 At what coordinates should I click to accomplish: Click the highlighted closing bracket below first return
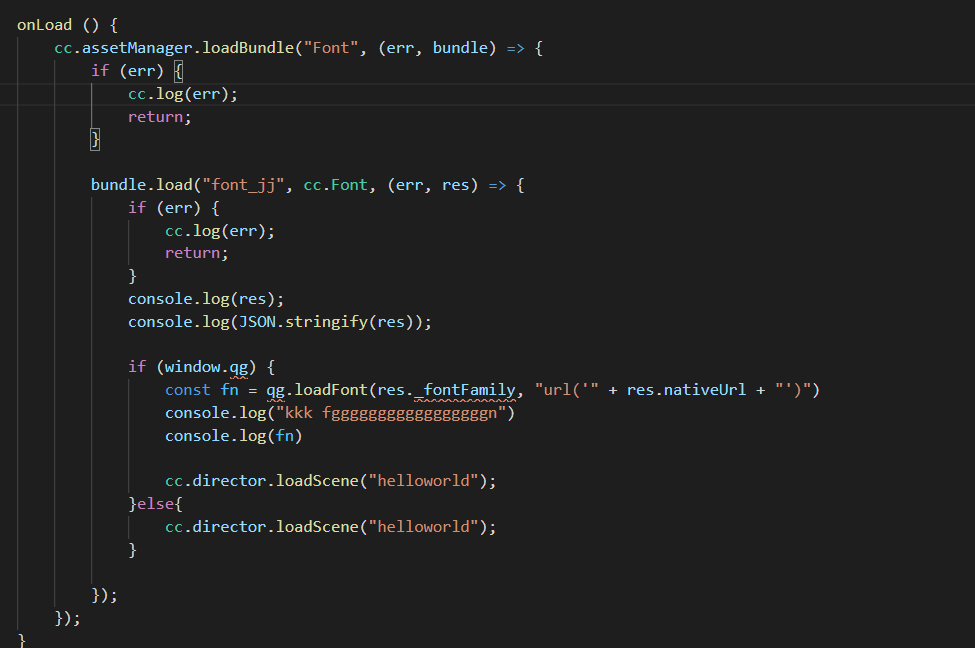click(95, 139)
